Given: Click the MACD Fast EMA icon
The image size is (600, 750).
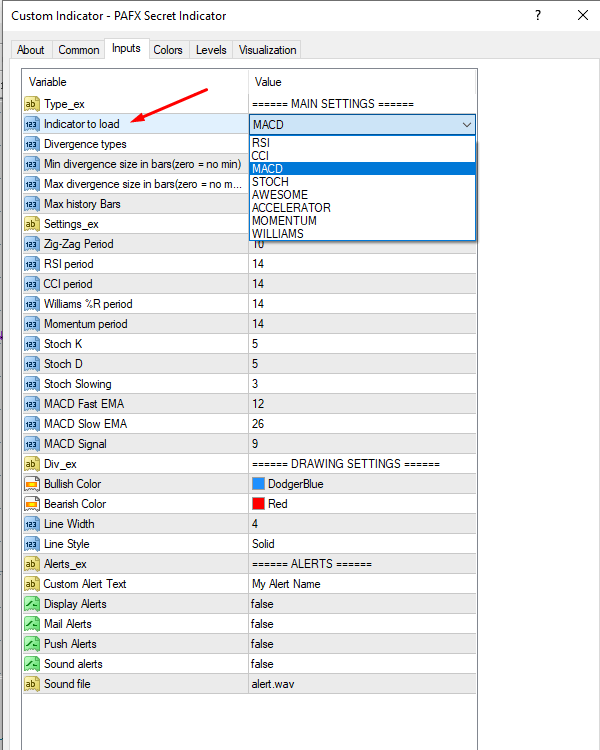Looking at the screenshot, I should coord(32,404).
